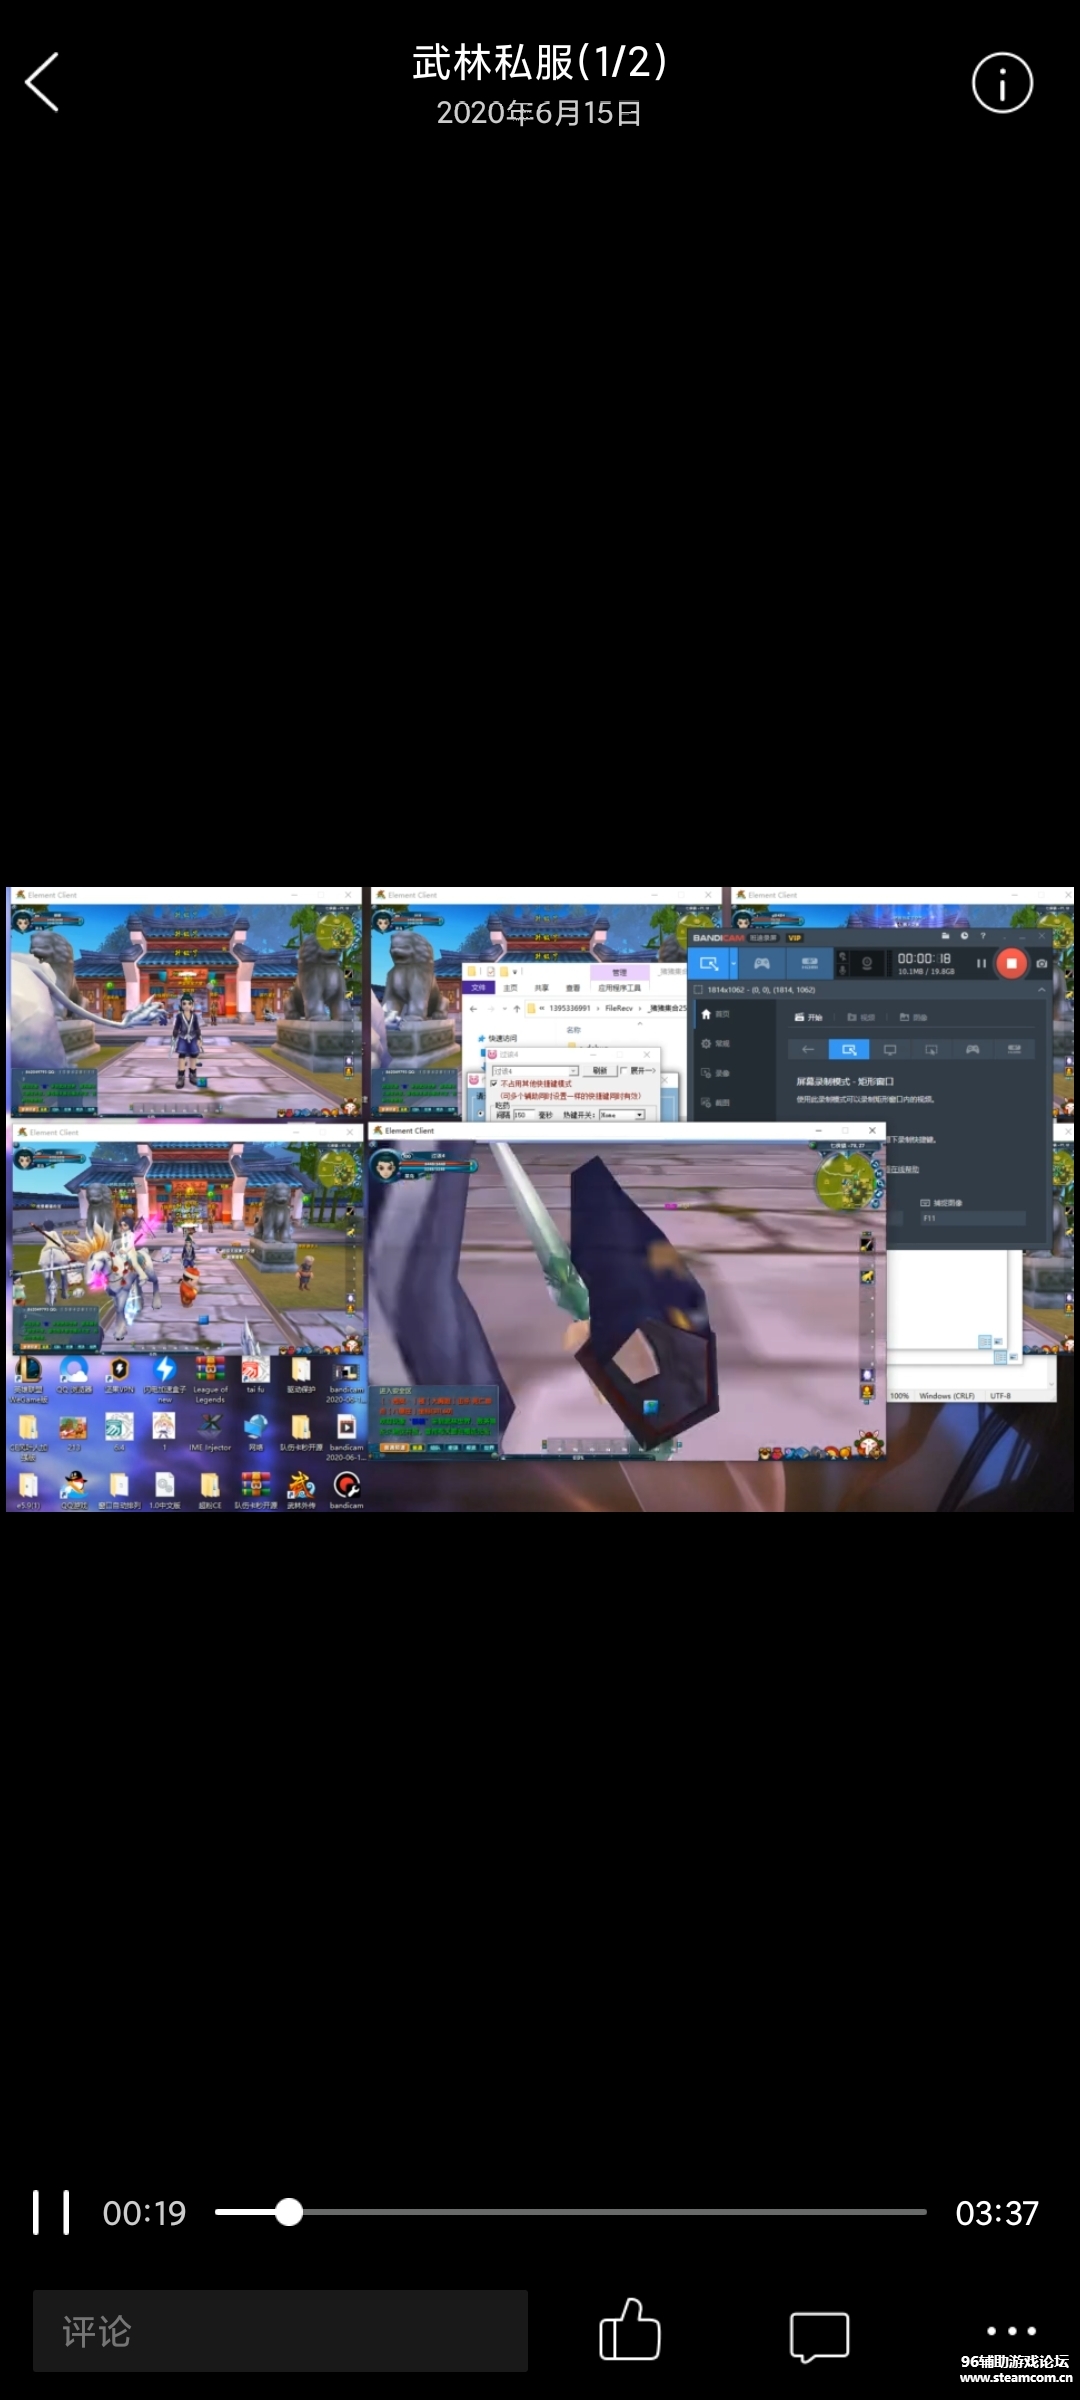Open the 常规 section in Bandicam sidebar
Image resolution: width=1080 pixels, height=2400 pixels.
[x=716, y=1044]
